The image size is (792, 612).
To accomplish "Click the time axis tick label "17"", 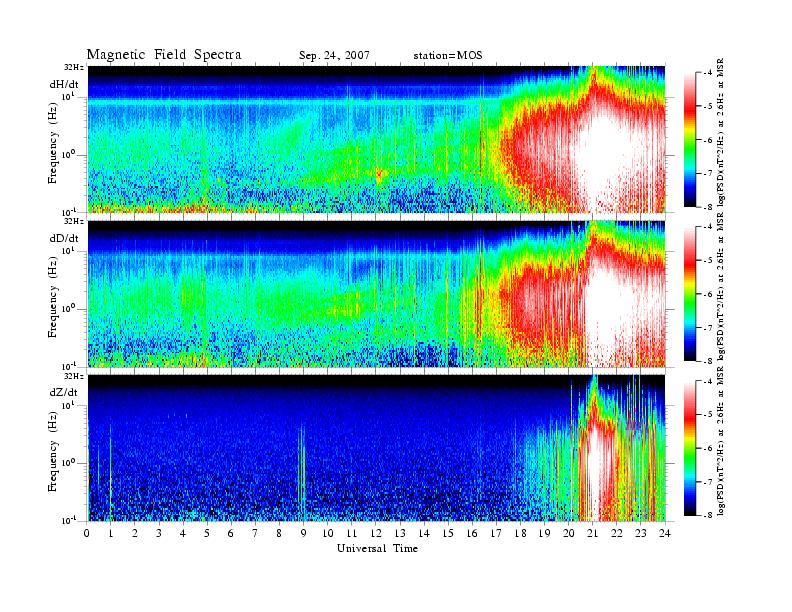I will click(496, 533).
